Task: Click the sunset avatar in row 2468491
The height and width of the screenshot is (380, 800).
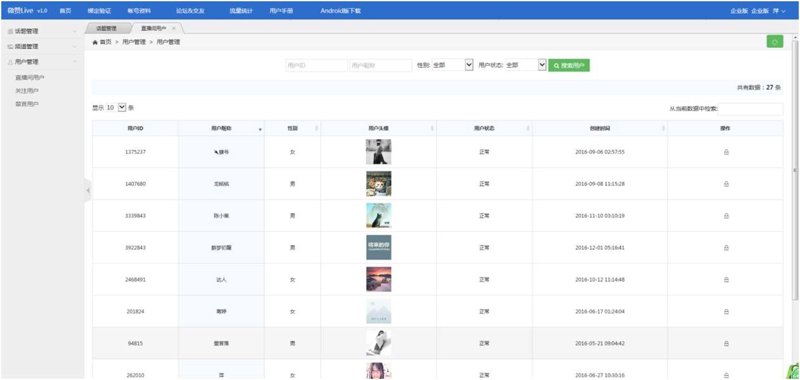Action: [x=379, y=279]
